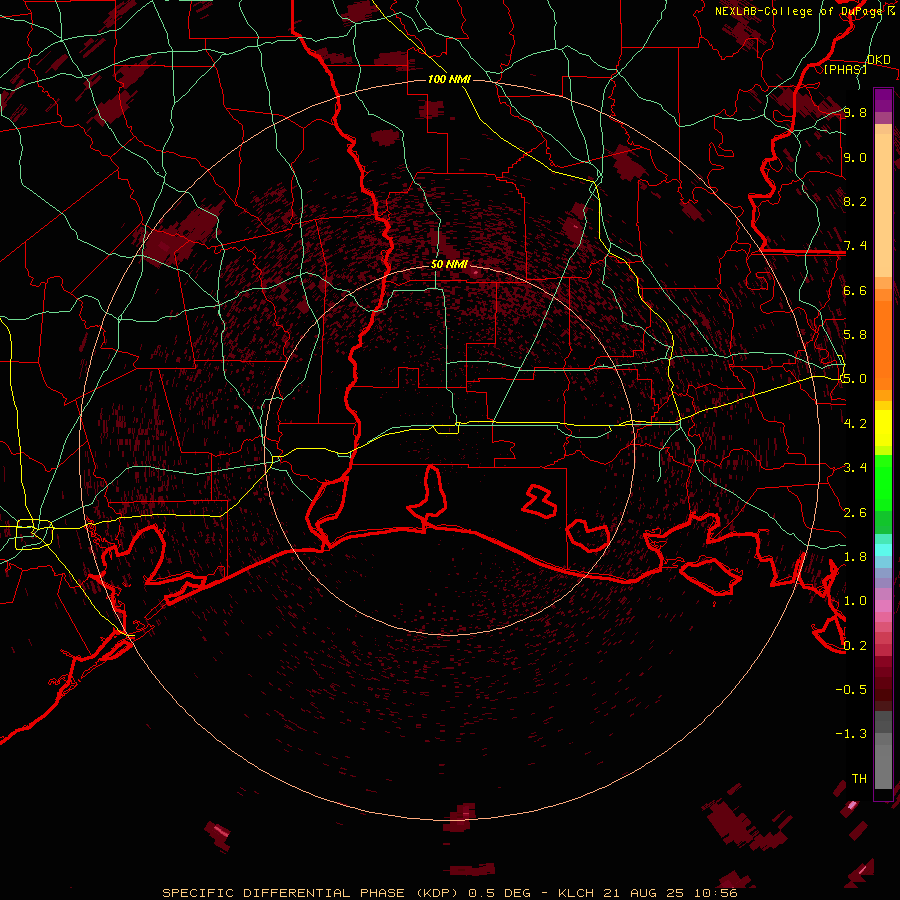Viewport: 900px width, 900px height.
Task: Pick the purple top segment of the color bar
Action: (x=883, y=100)
